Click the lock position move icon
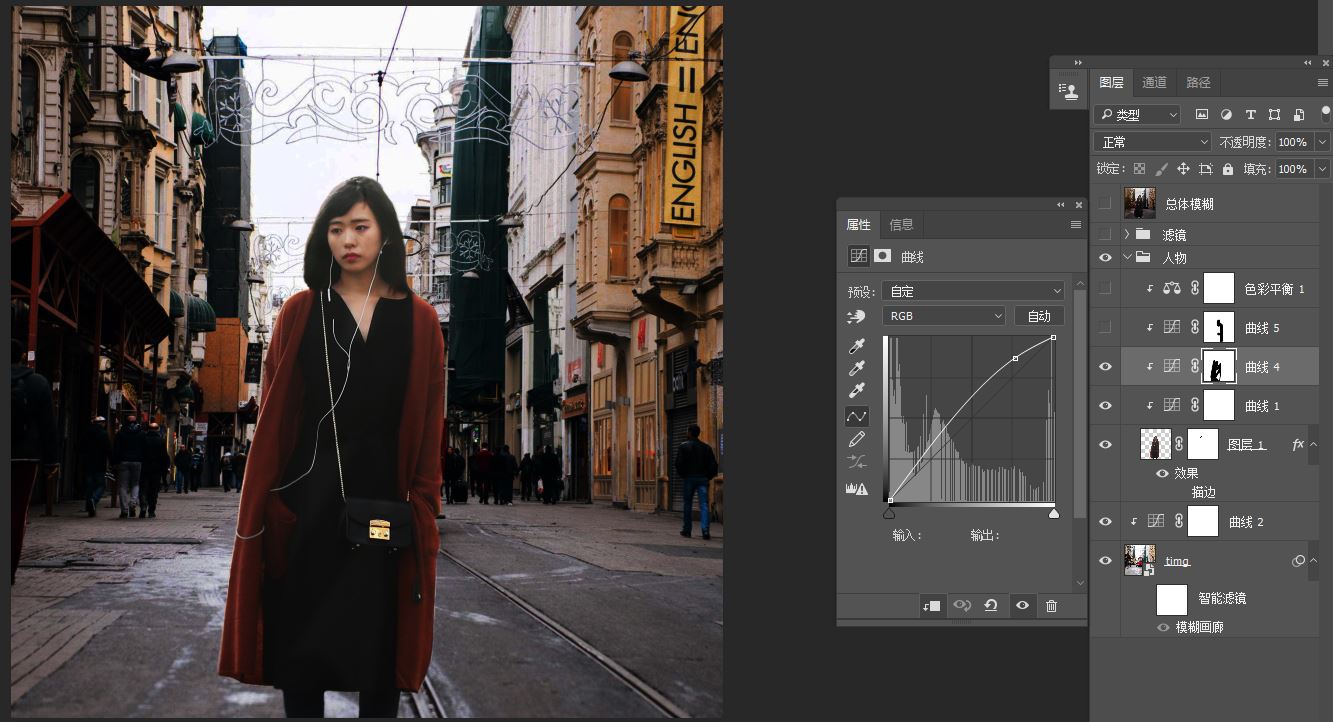This screenshot has height=722, width=1333. click(1183, 169)
